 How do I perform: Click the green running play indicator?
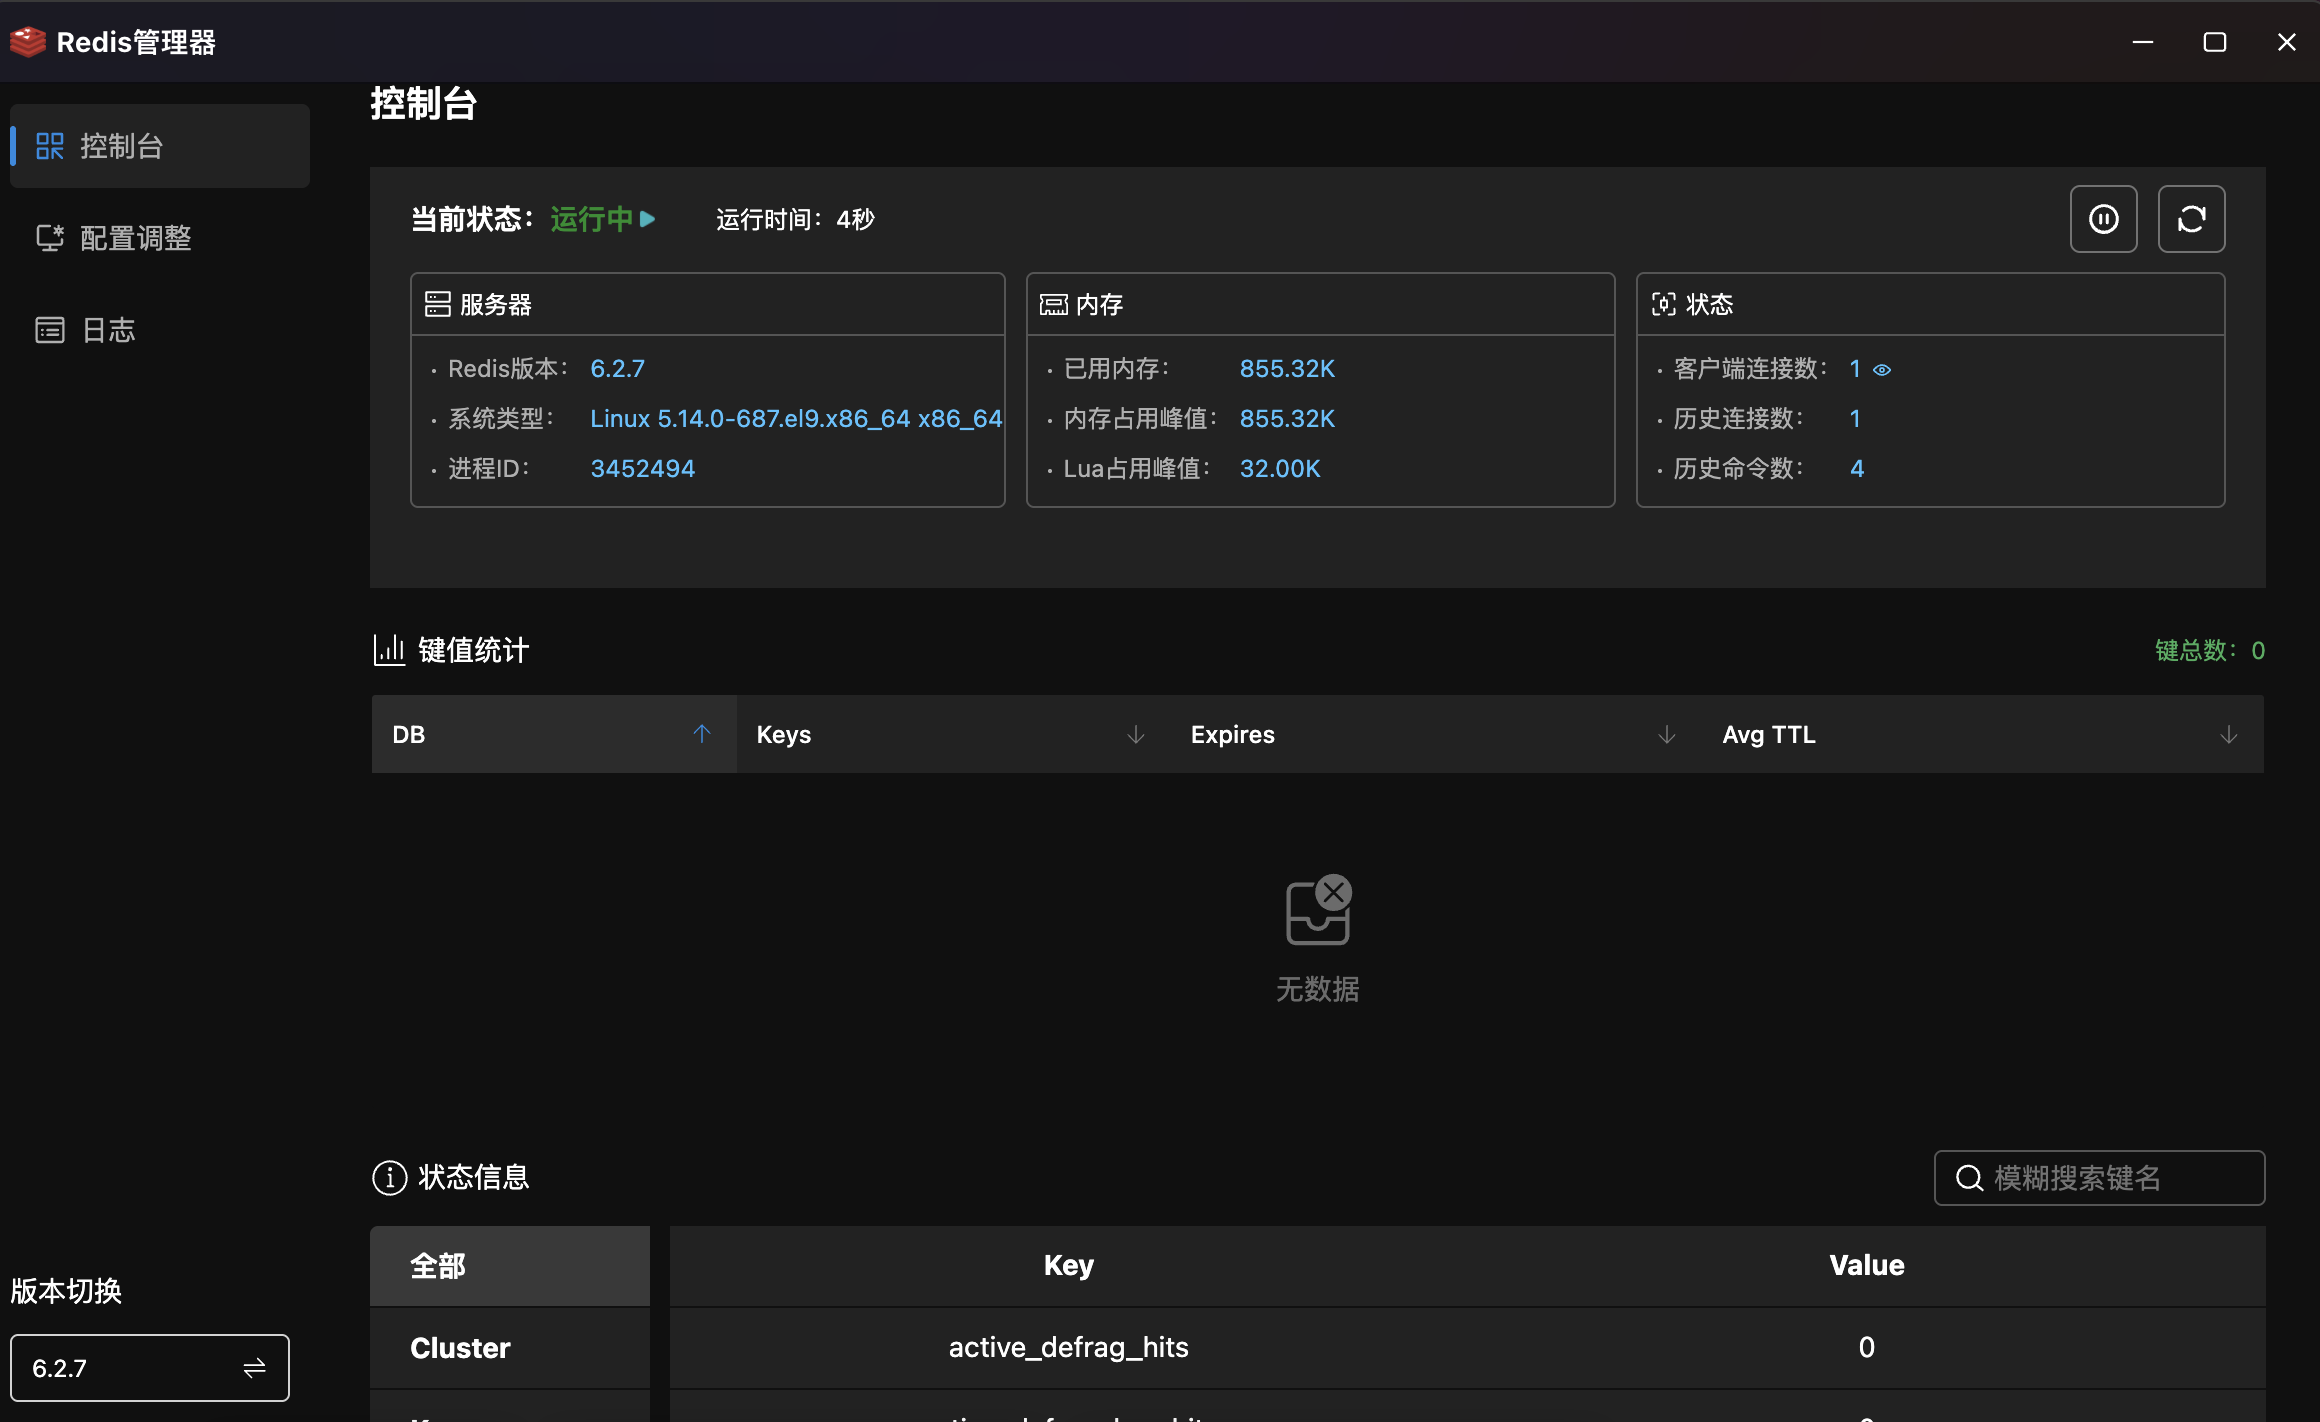(648, 219)
